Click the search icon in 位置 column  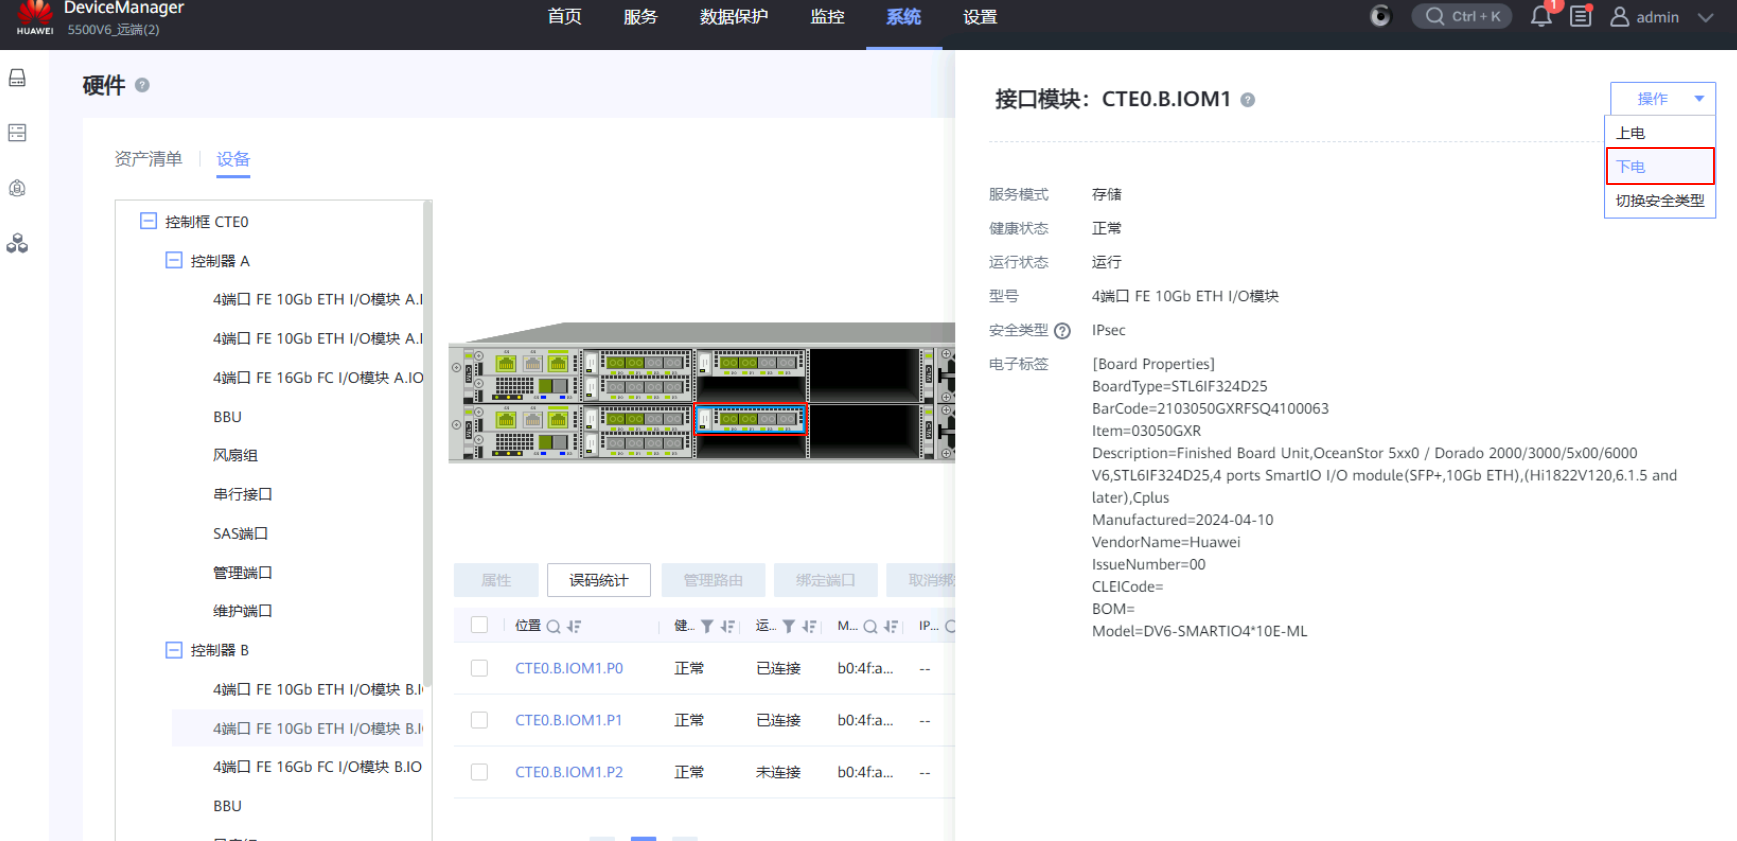click(553, 627)
